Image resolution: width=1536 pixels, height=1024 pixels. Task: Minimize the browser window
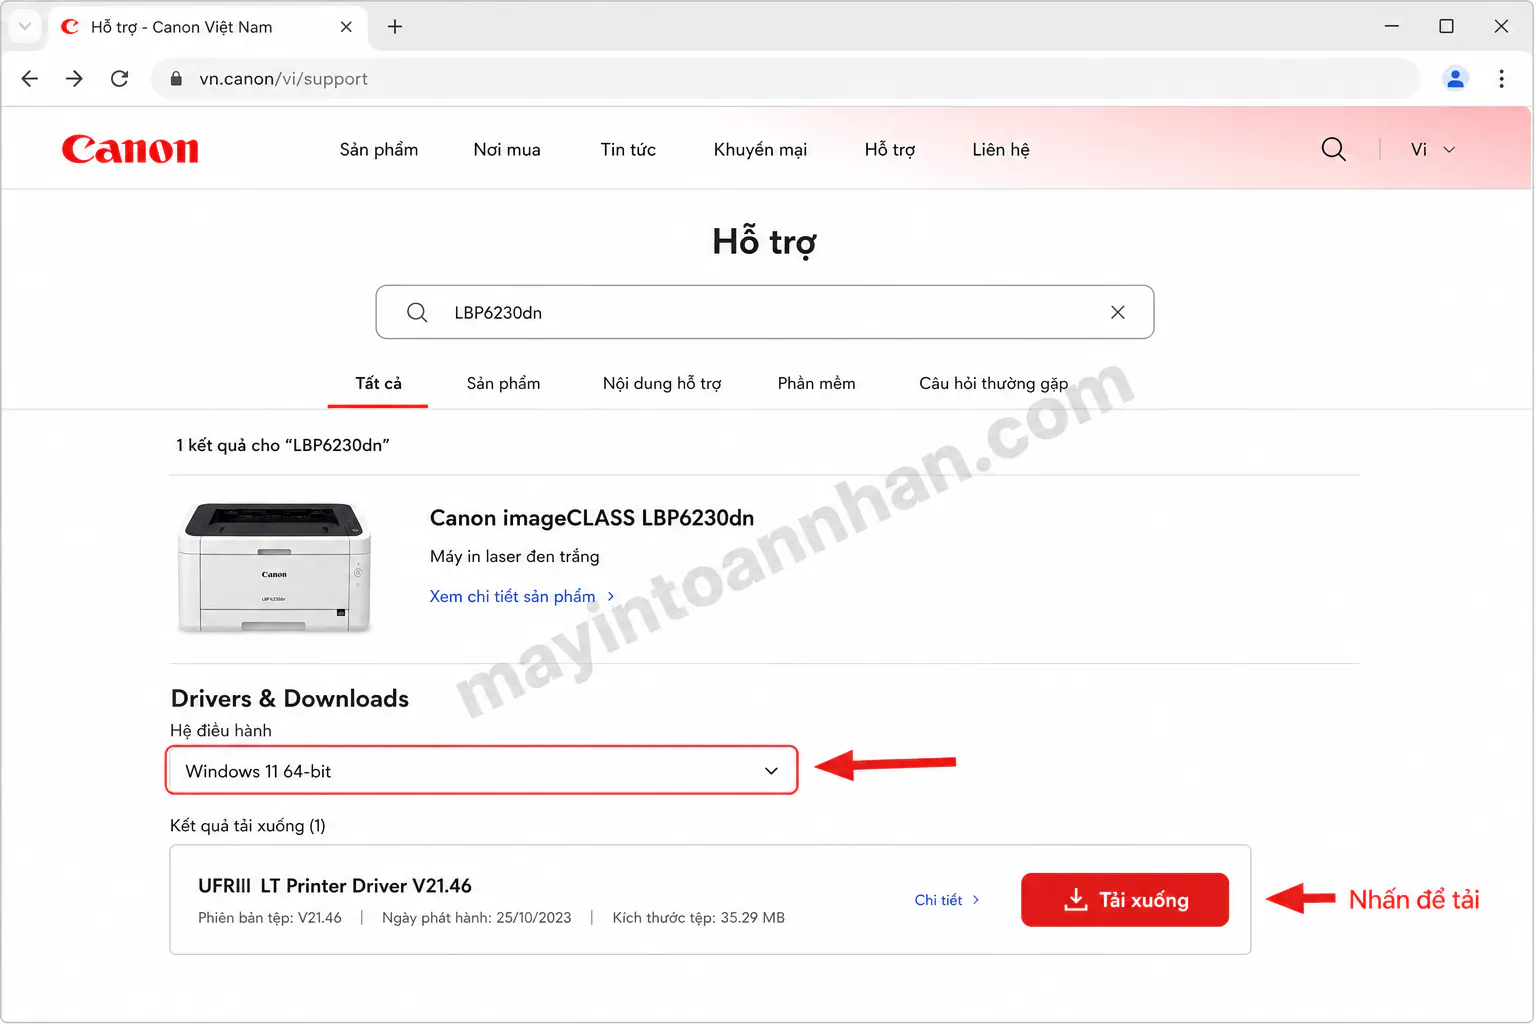[1391, 27]
